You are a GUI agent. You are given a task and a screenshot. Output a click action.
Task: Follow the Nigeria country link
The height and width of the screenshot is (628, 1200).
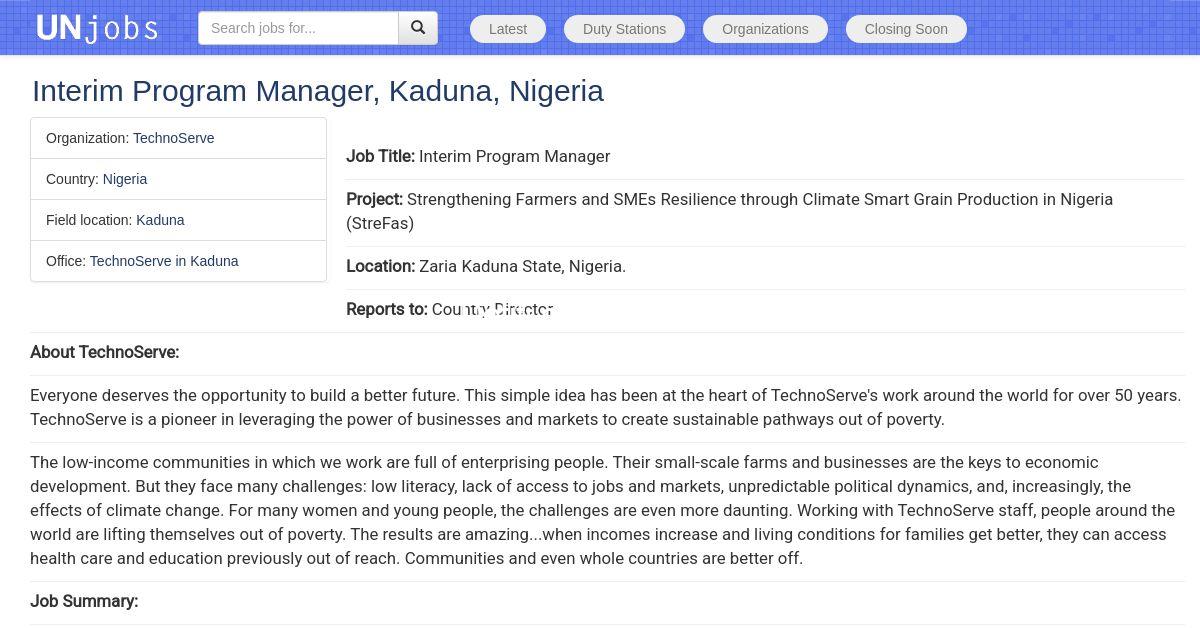click(x=125, y=179)
